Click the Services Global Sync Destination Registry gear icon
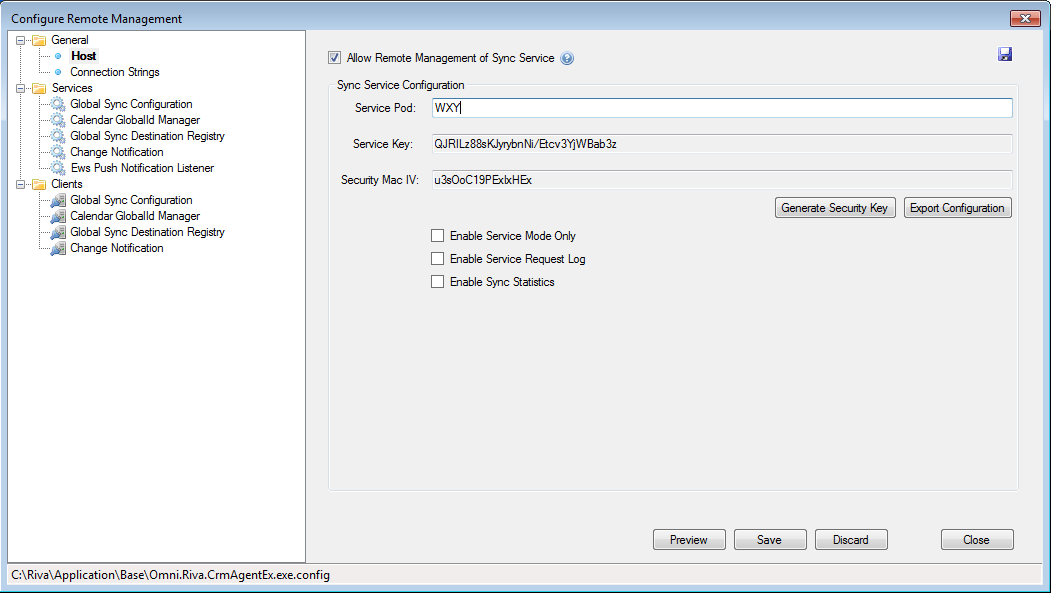Viewport: 1051px width, 593px height. click(x=58, y=136)
